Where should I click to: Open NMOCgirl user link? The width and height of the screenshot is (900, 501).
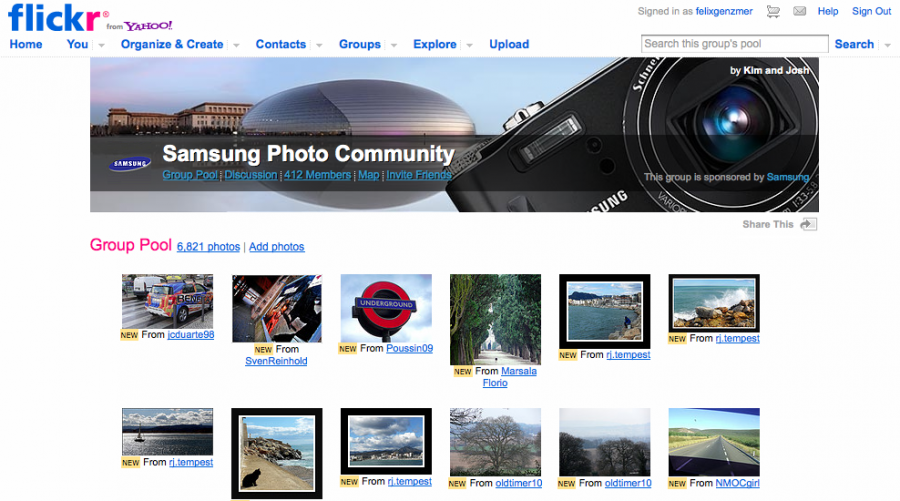click(x=738, y=483)
